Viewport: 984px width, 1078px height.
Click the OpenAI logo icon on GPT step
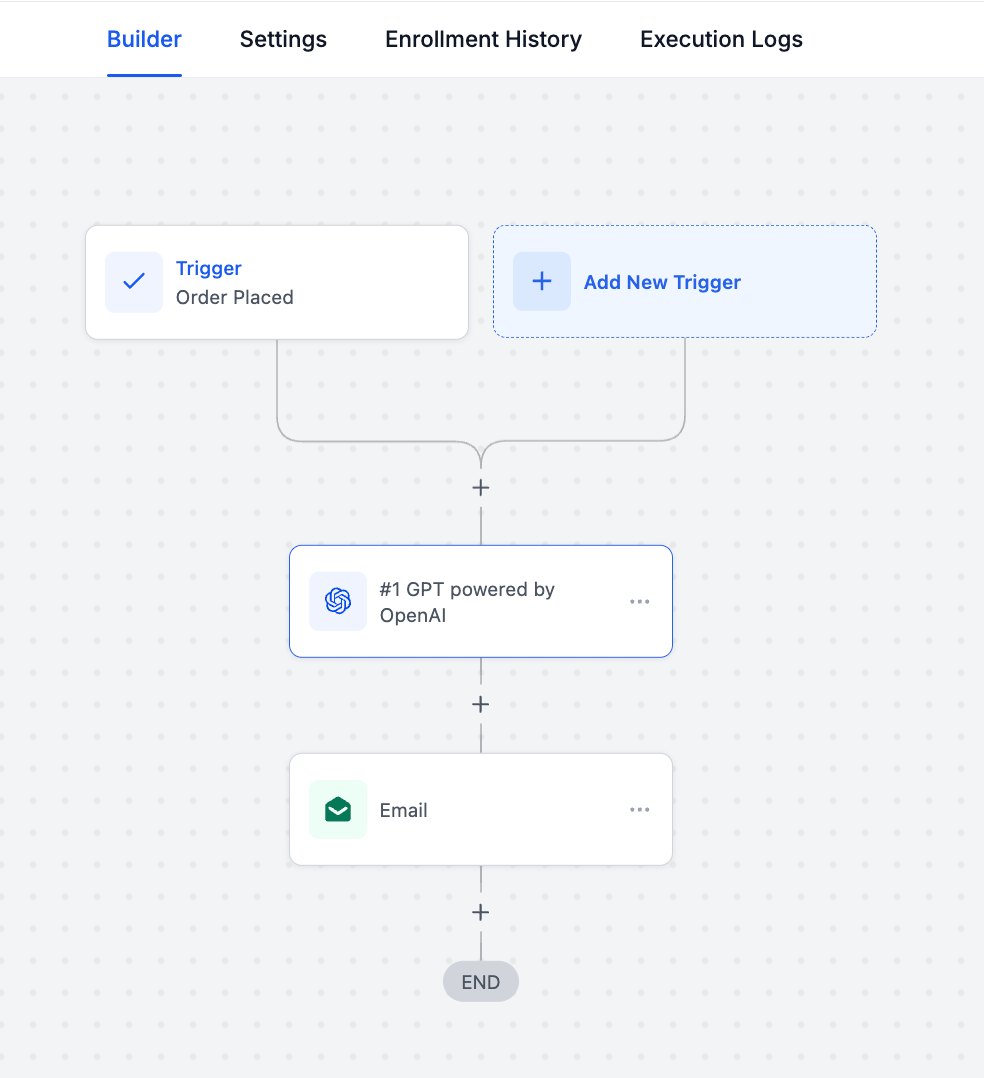pos(338,601)
